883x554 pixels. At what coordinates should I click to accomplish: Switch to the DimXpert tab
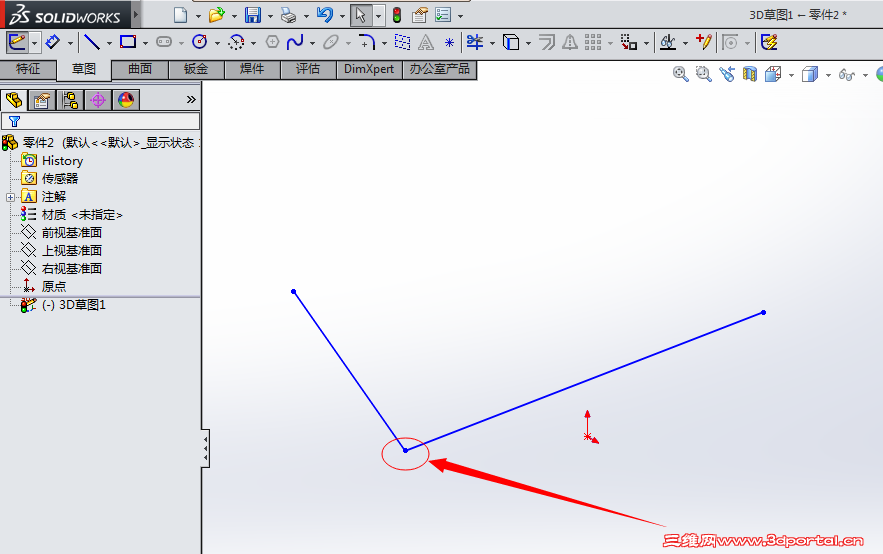pos(369,69)
